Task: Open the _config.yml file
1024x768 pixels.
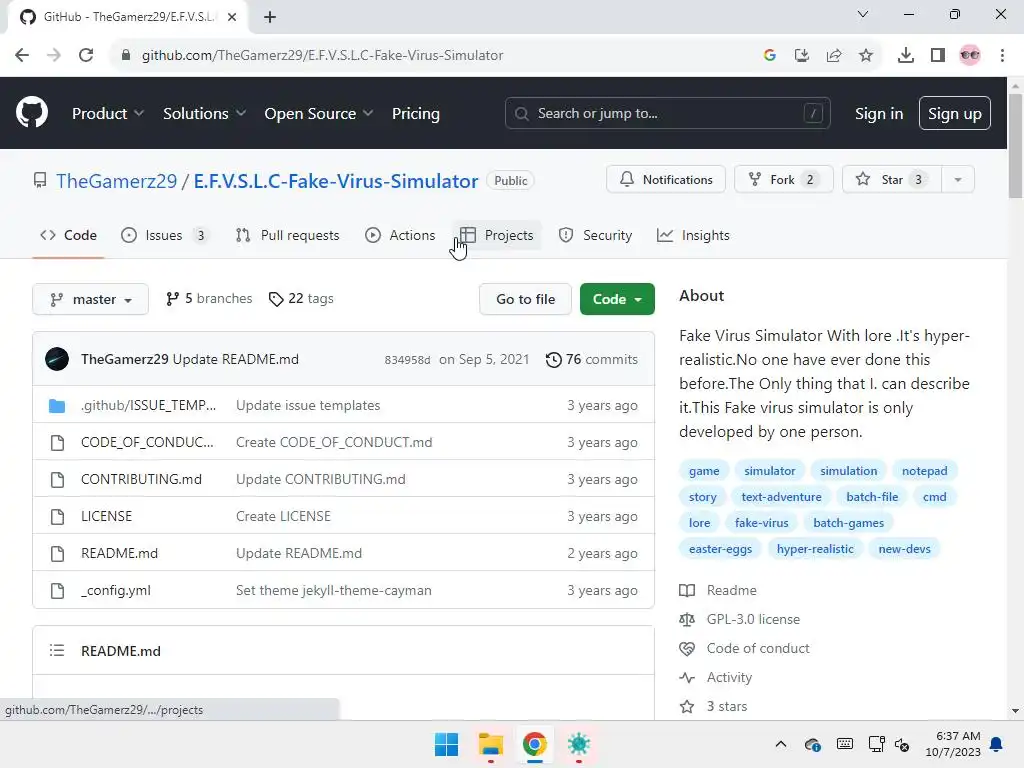Action: (x=116, y=590)
